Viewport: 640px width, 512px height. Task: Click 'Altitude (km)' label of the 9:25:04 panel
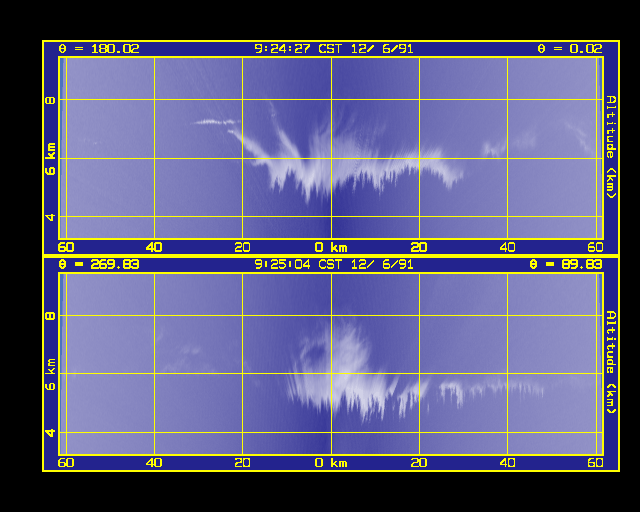click(x=611, y=362)
